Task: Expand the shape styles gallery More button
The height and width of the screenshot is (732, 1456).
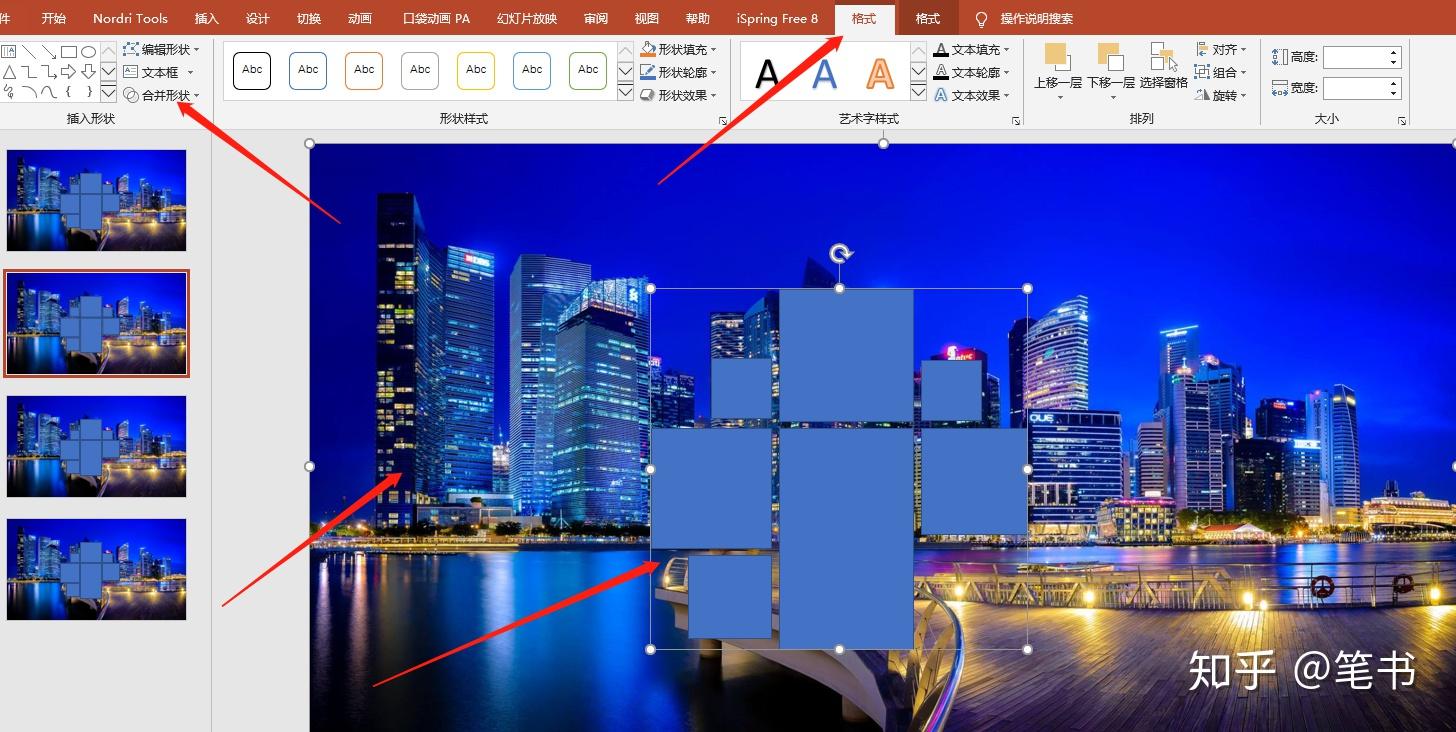Action: coord(625,93)
